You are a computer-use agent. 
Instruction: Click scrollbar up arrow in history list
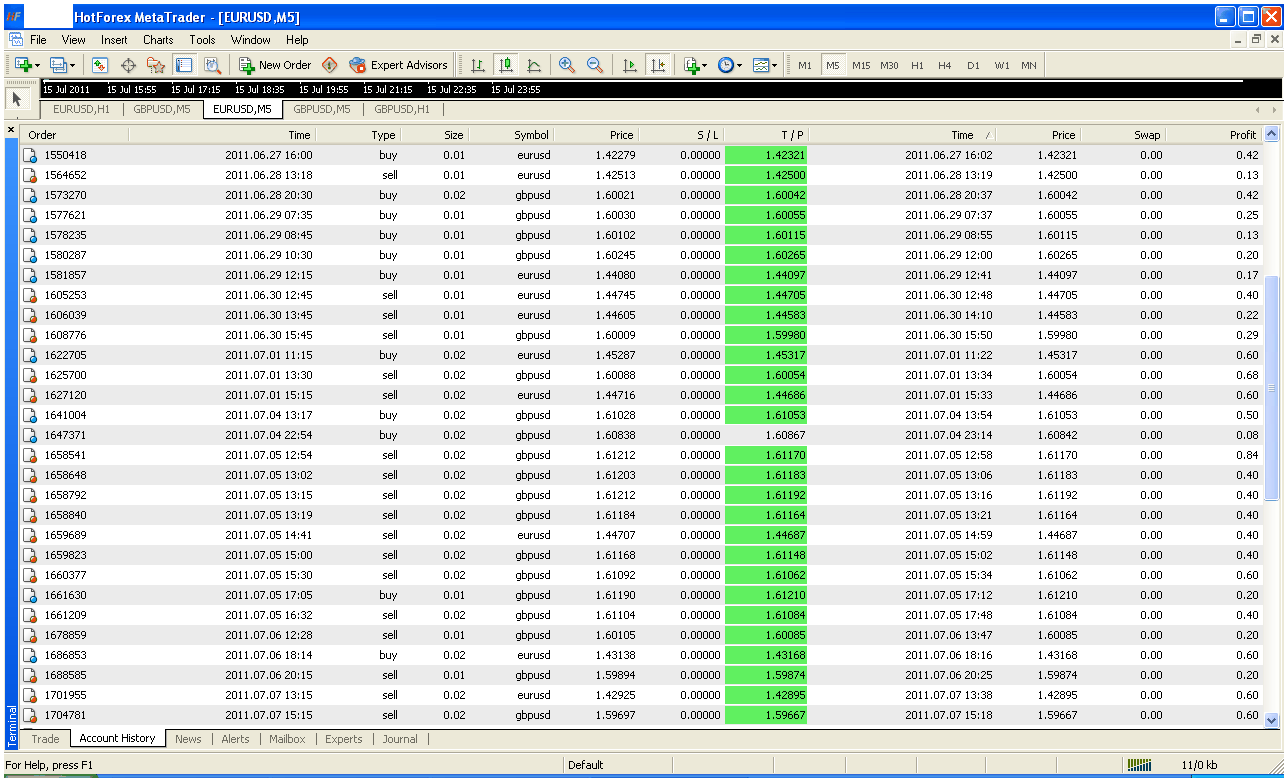[x=1272, y=134]
